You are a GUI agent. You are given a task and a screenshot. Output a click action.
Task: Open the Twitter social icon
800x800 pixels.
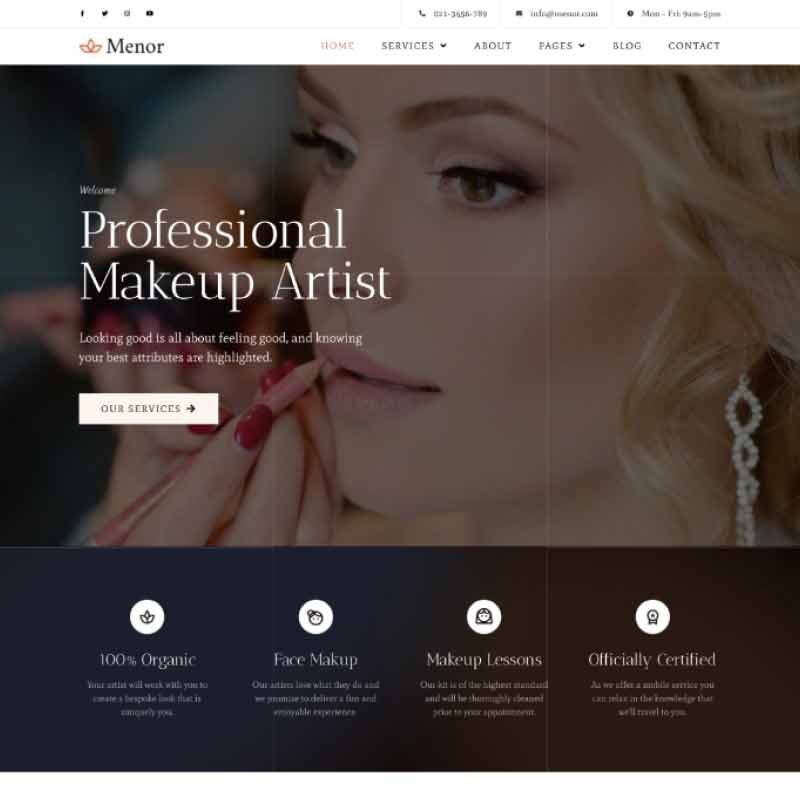tap(105, 13)
